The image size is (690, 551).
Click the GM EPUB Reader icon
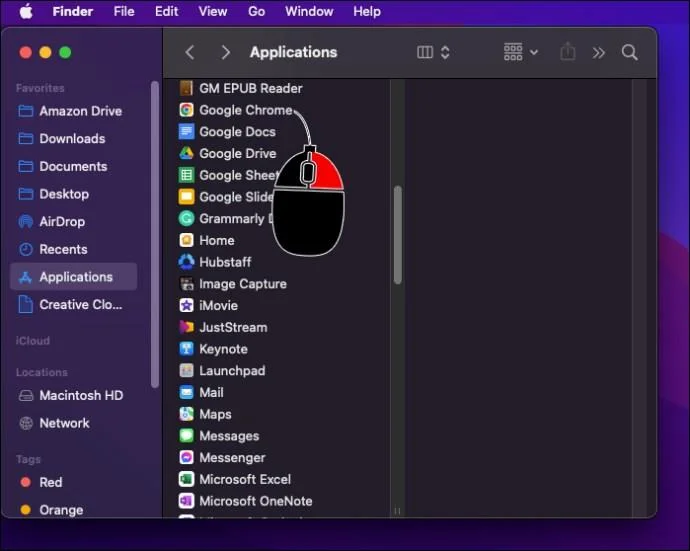186,88
